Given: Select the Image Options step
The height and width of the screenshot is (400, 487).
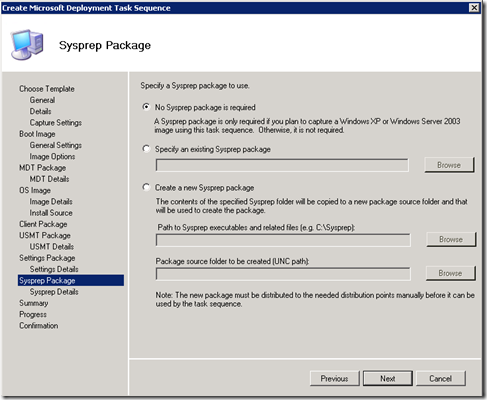Looking at the screenshot, I should [x=52, y=156].
